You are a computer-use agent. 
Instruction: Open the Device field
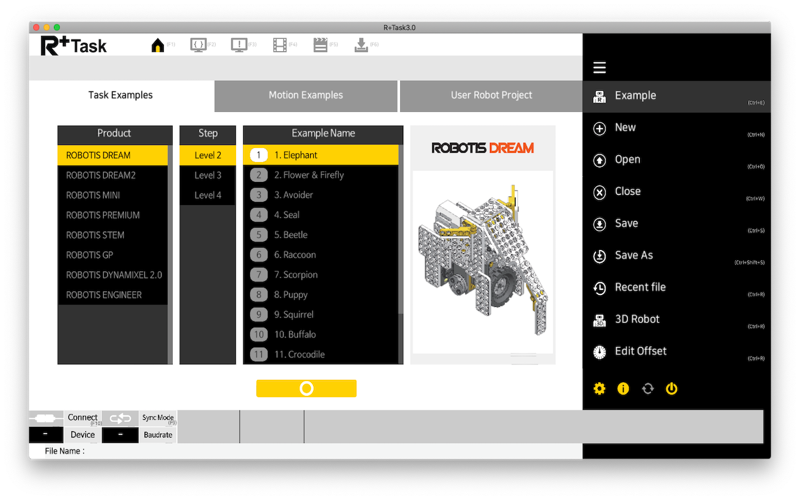tap(83, 435)
